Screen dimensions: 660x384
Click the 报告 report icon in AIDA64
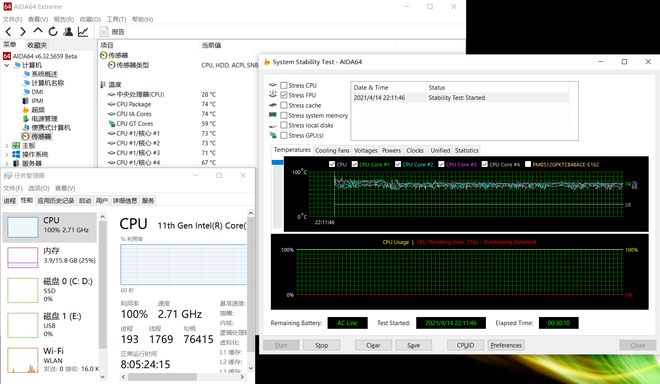pos(112,32)
